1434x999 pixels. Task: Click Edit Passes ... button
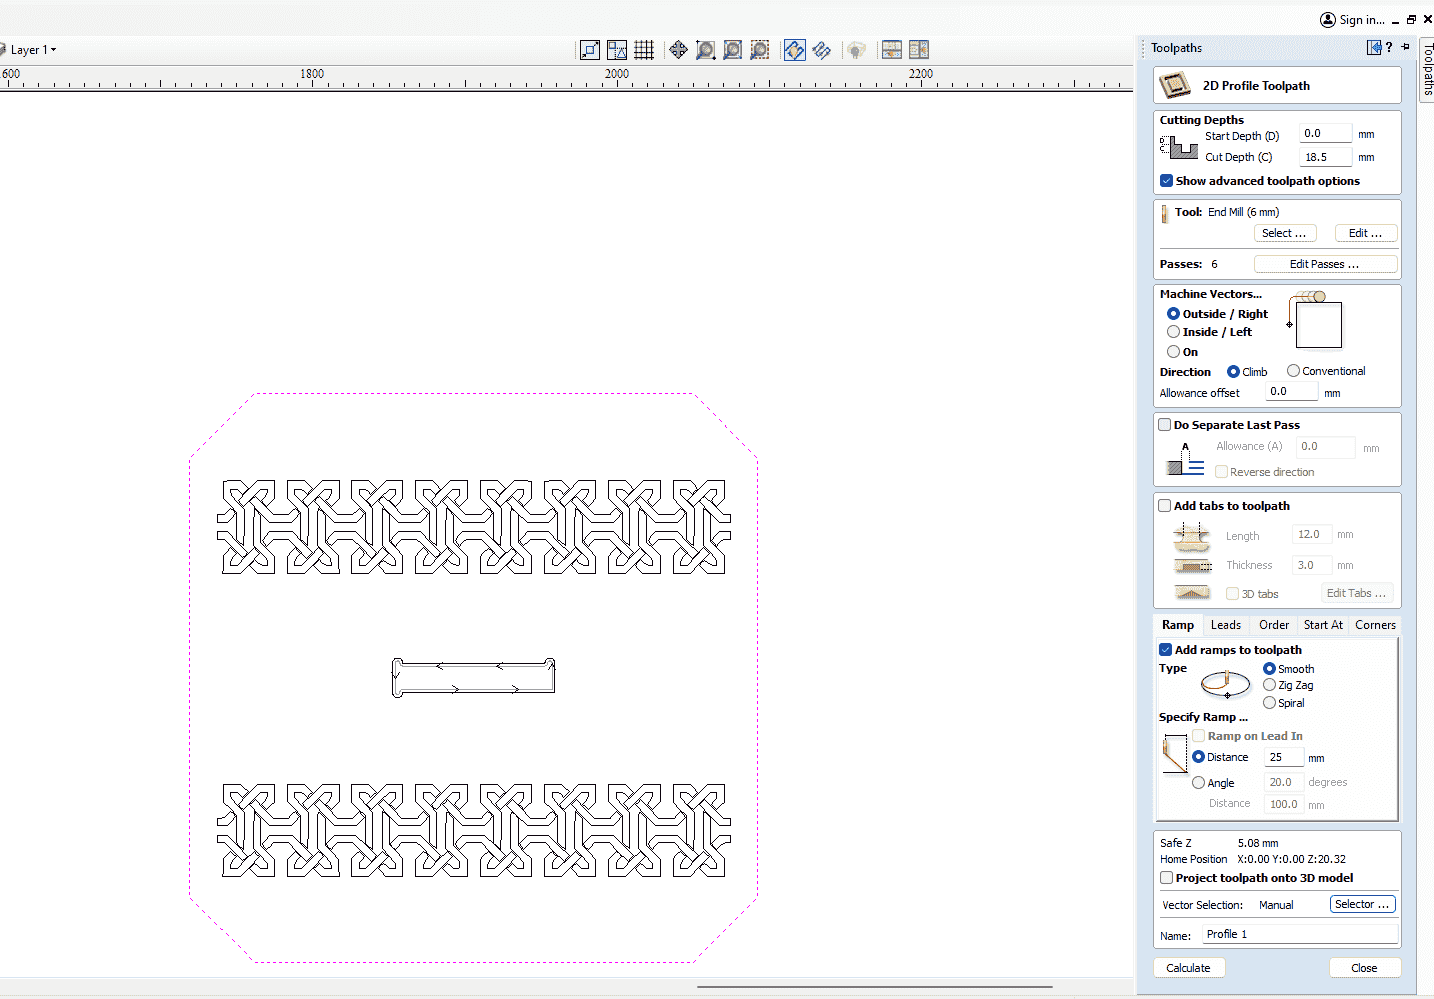click(x=1325, y=264)
